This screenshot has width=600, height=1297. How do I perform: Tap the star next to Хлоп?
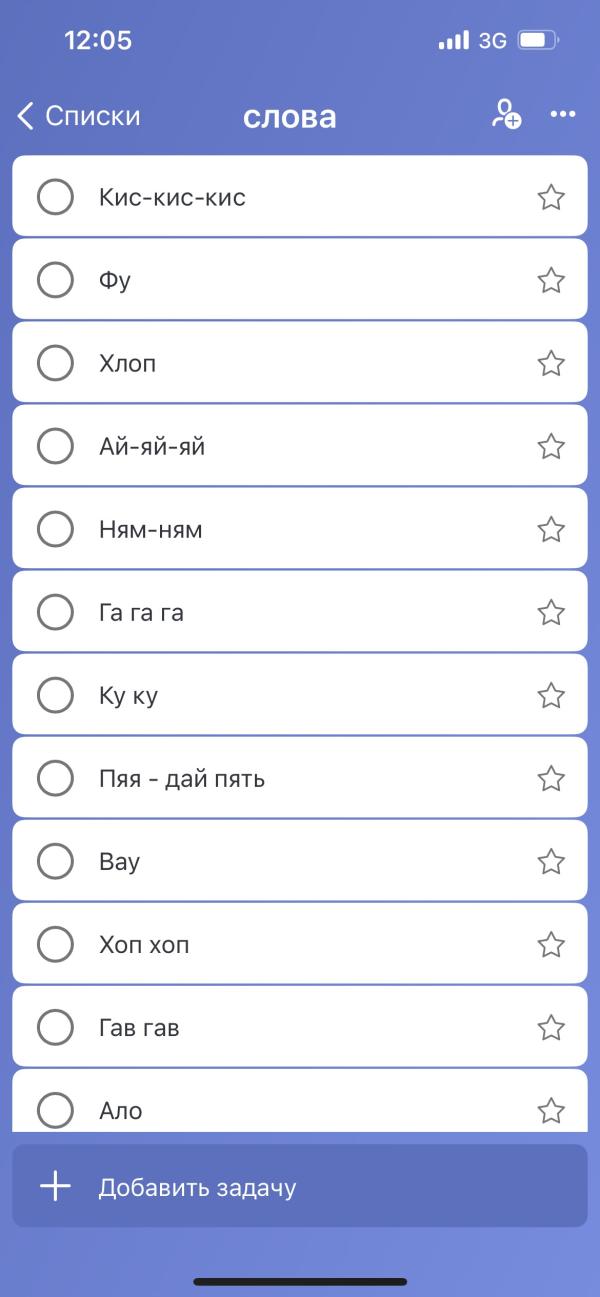551,363
